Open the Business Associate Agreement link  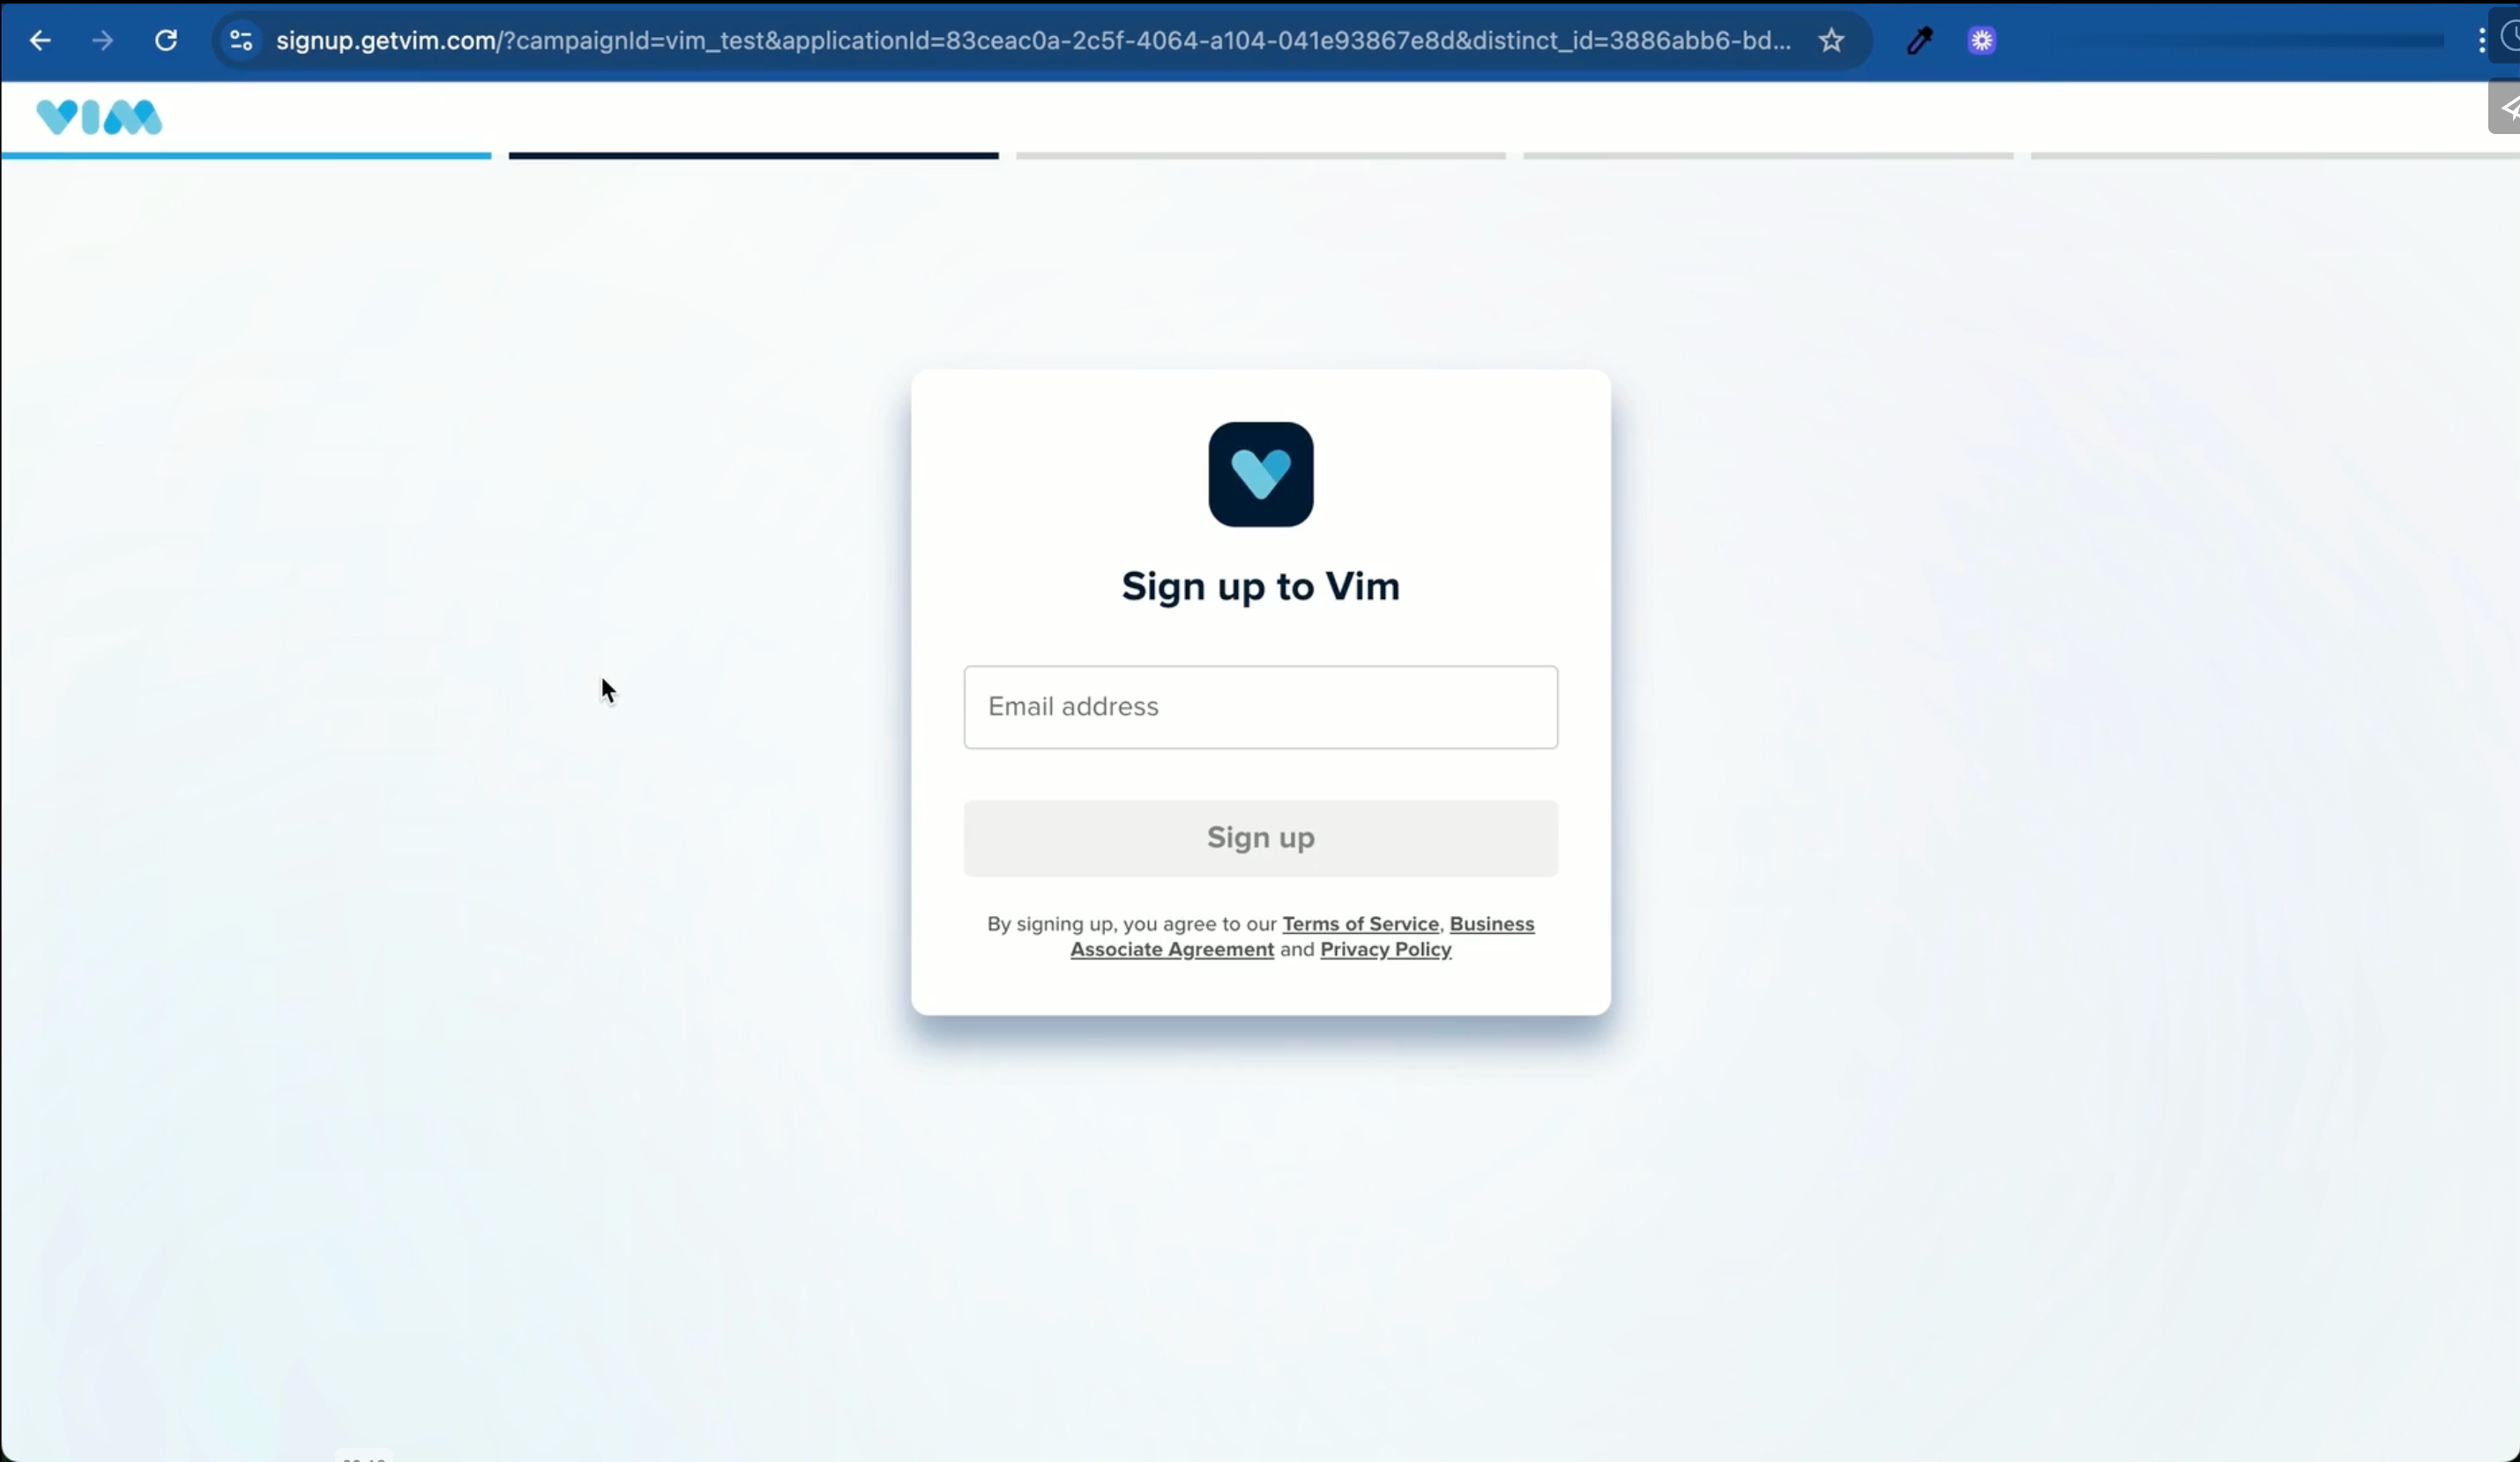pyautogui.click(x=1172, y=949)
